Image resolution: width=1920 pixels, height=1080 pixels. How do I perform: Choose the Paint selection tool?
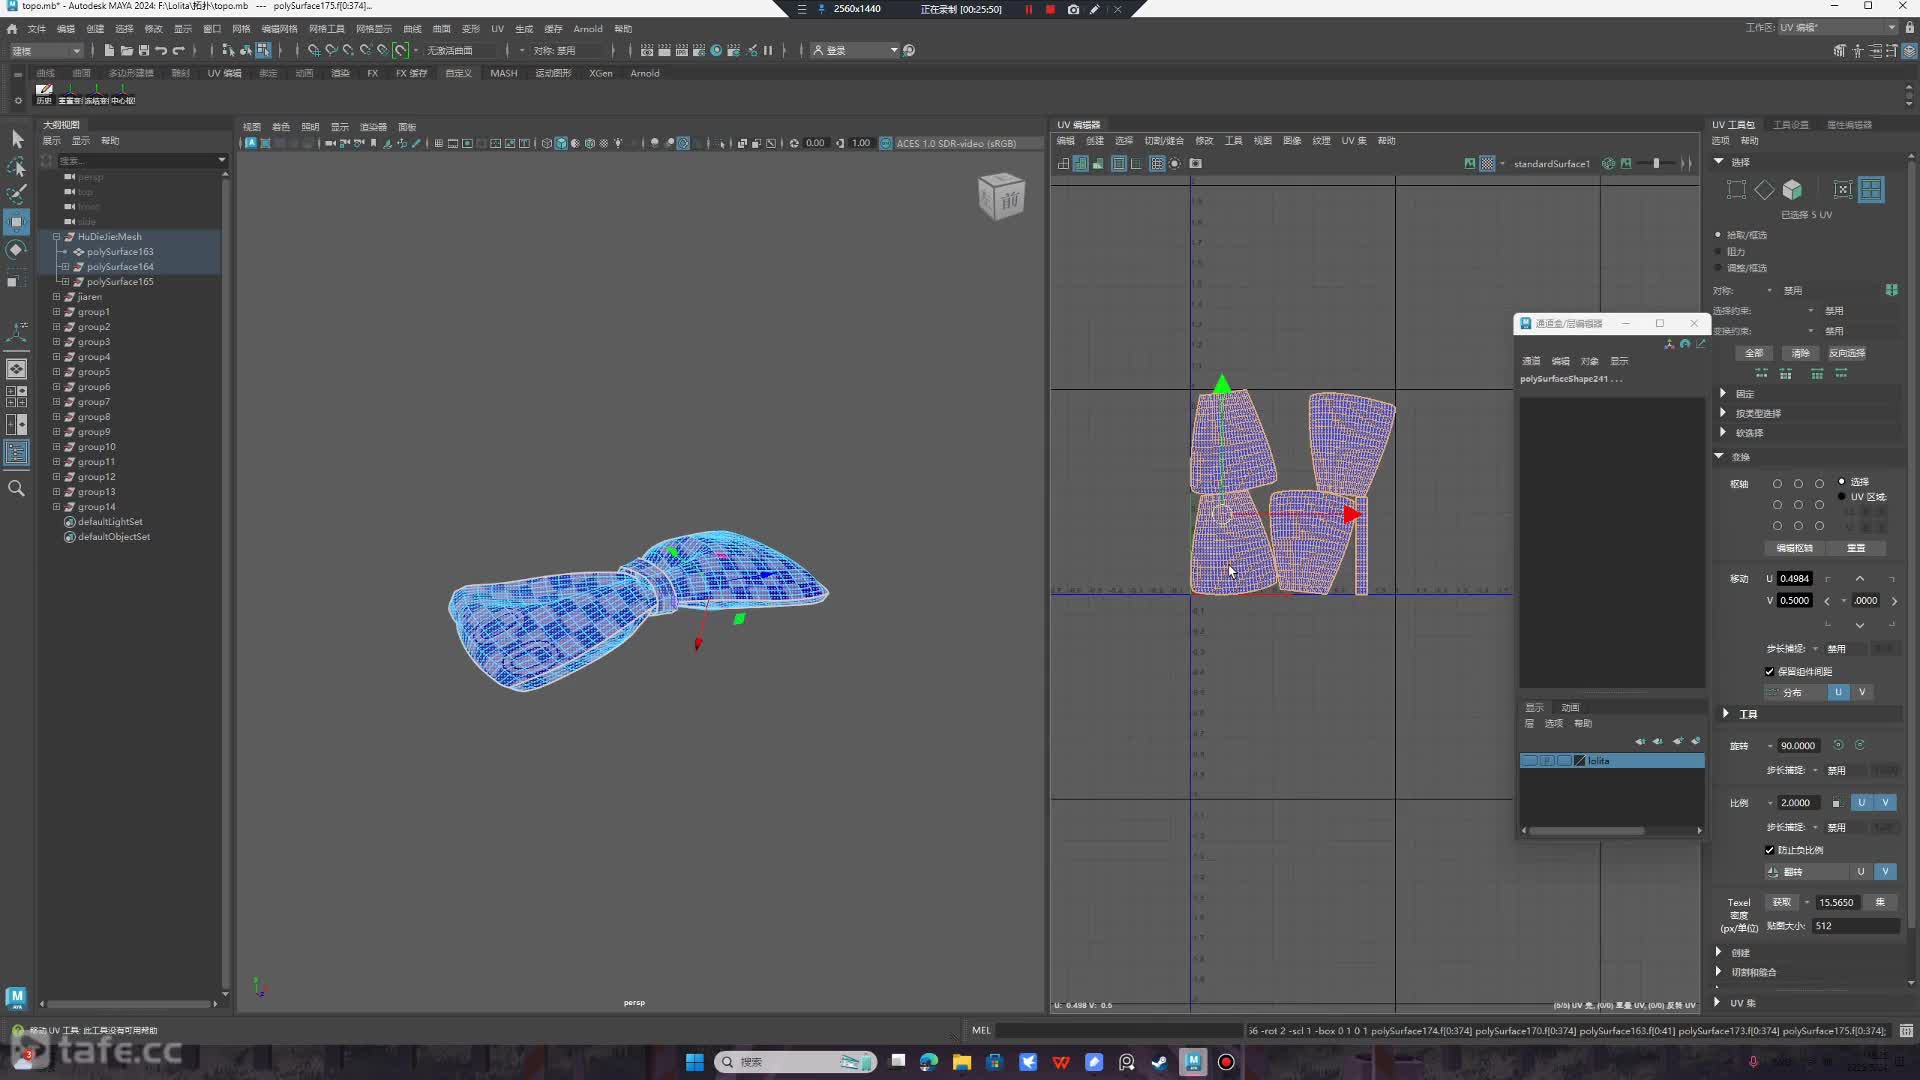(17, 194)
